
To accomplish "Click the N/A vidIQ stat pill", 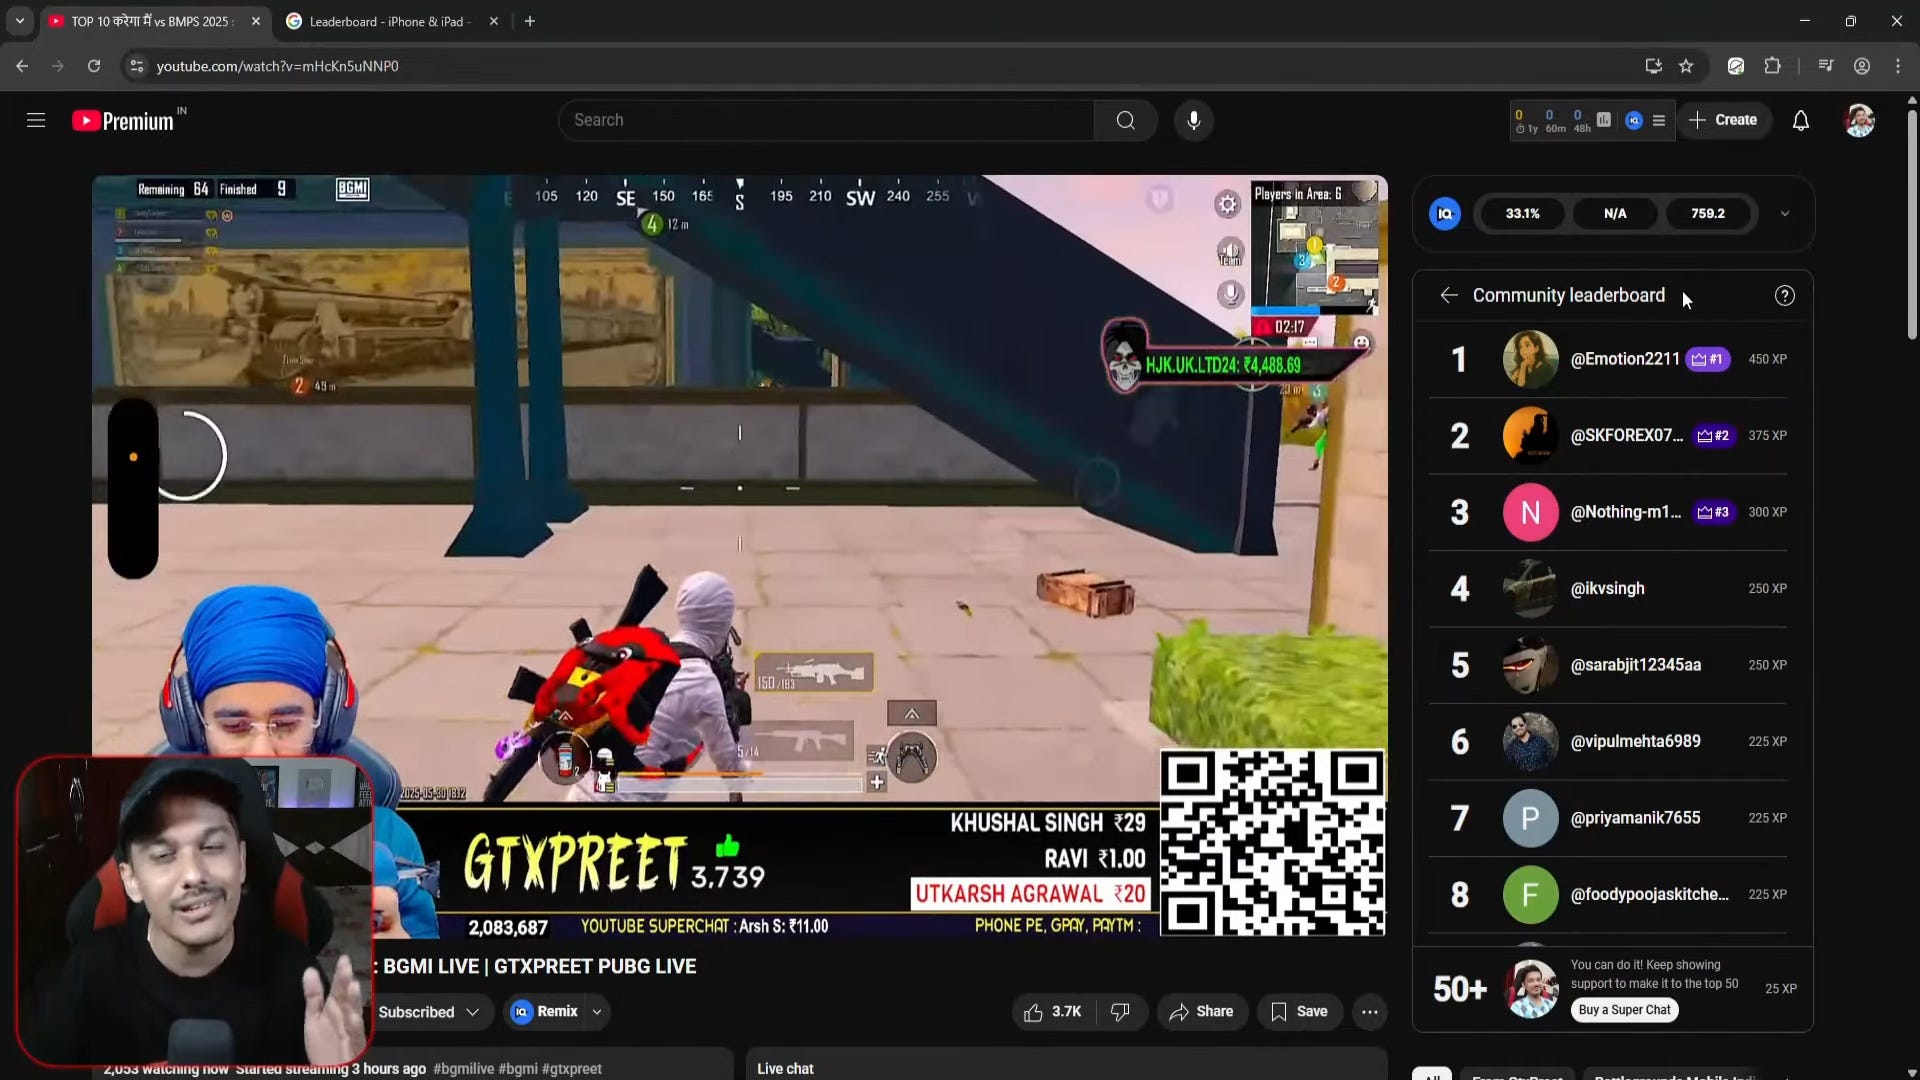I will (1615, 214).
